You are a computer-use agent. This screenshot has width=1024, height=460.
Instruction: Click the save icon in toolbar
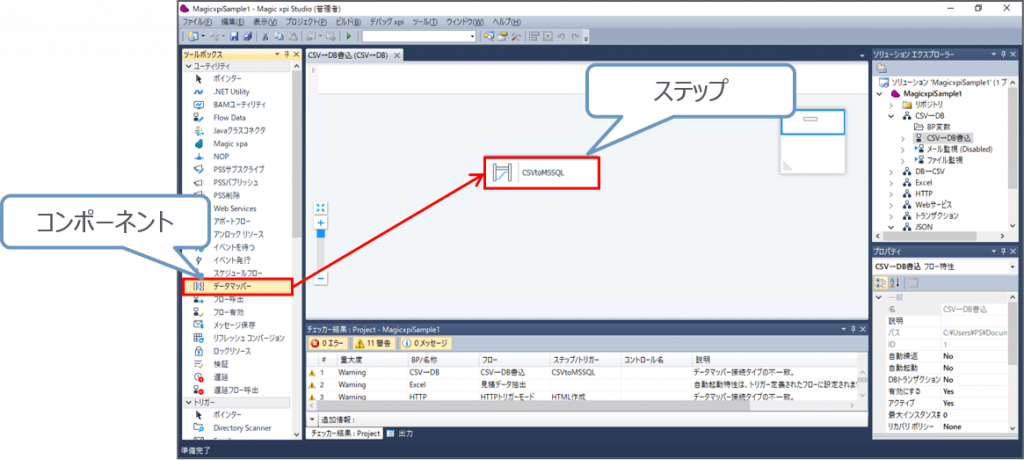(234, 36)
